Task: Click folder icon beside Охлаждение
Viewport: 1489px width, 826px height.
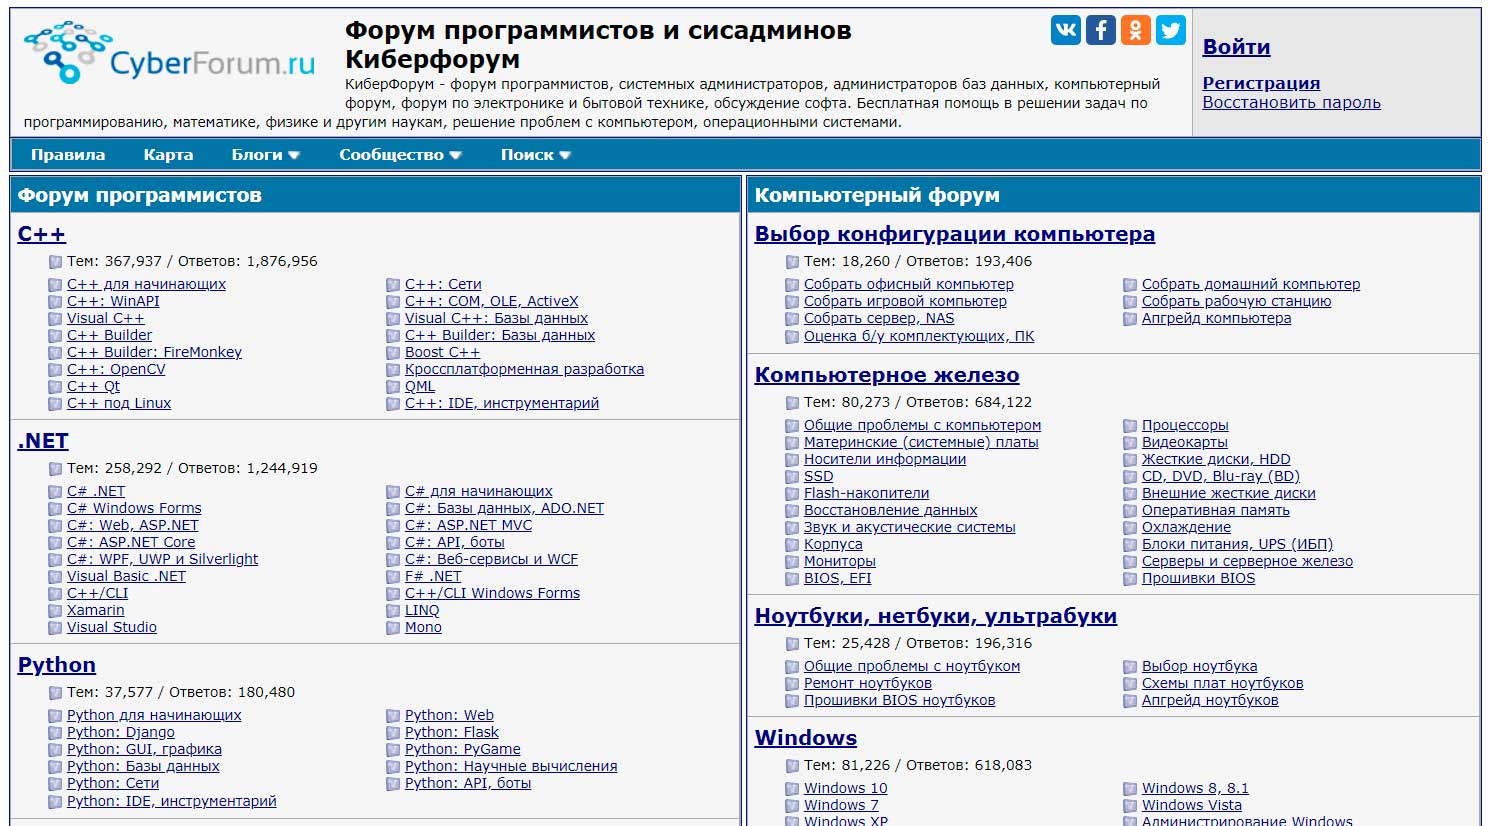Action: pos(1131,528)
